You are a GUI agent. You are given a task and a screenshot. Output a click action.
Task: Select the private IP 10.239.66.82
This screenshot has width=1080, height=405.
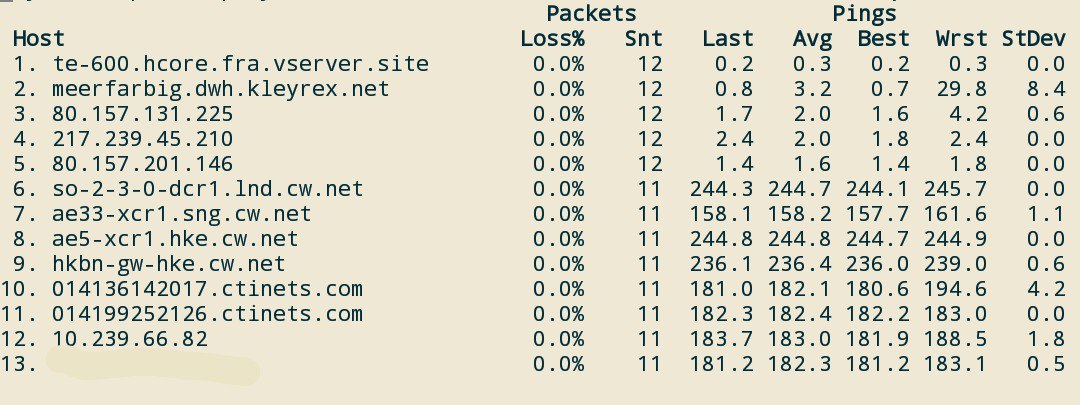pyautogui.click(x=130, y=339)
